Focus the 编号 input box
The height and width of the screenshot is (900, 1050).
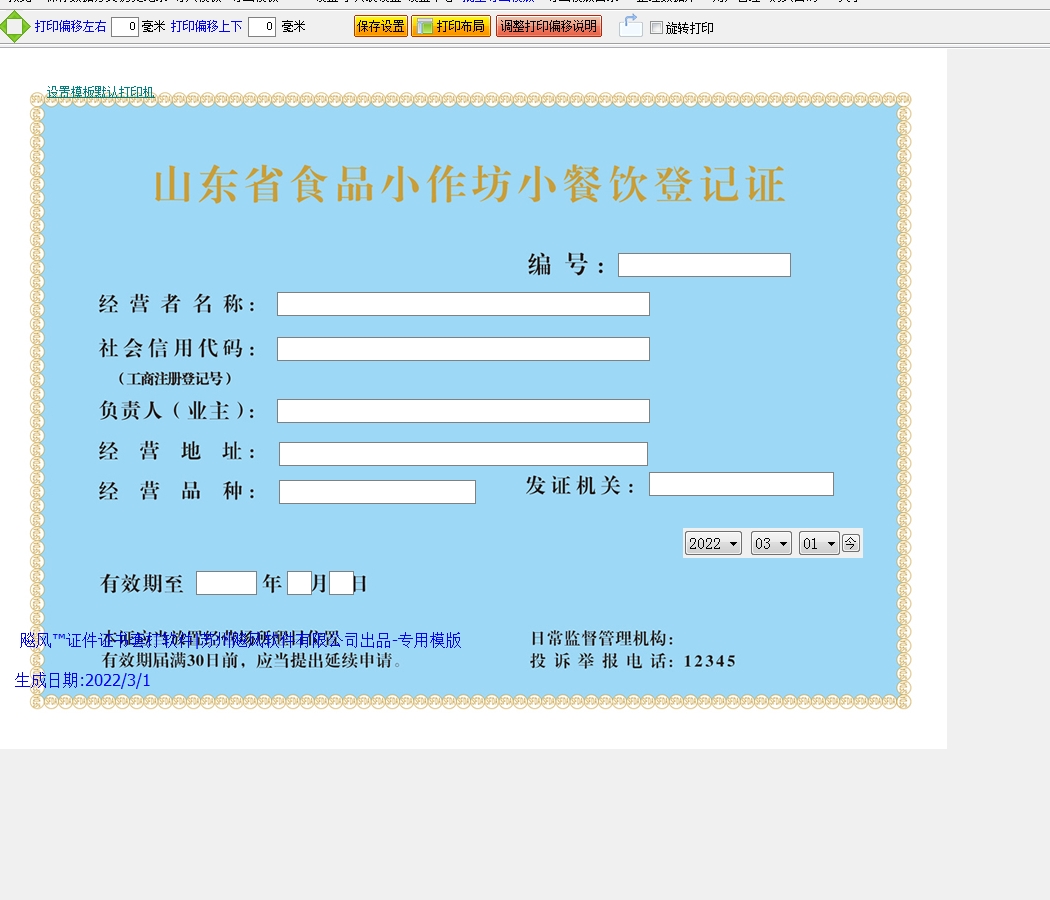(704, 265)
